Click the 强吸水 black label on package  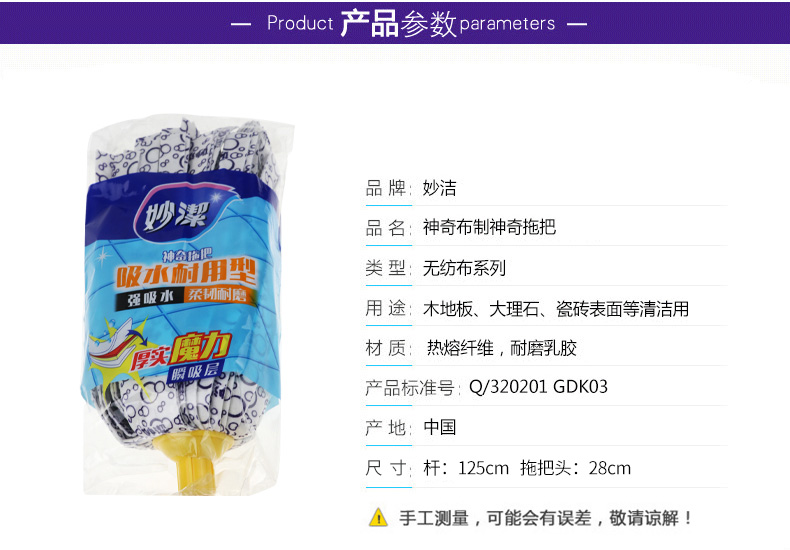tap(150, 298)
